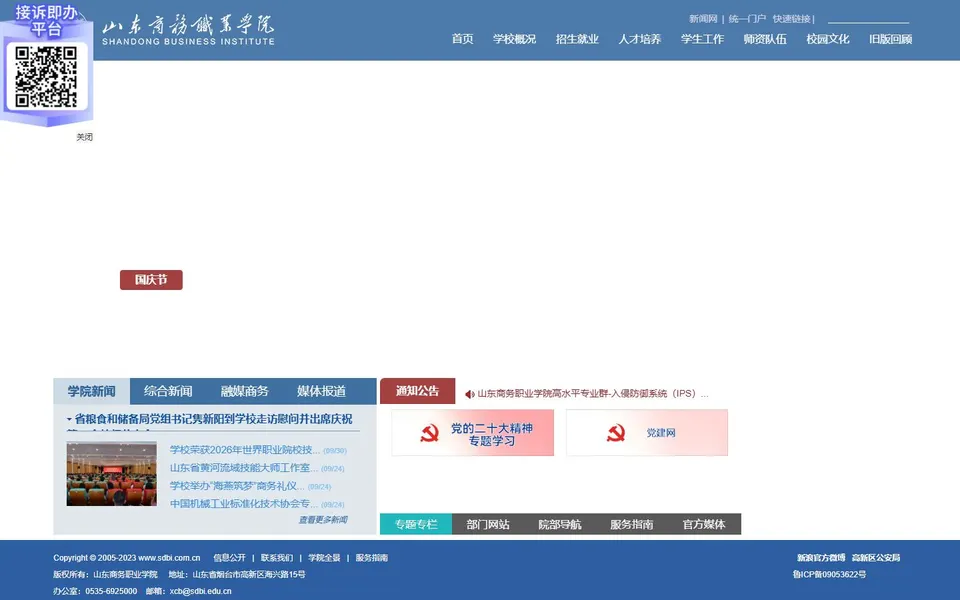Follow the 新闻网 top link
Screen dimensions: 960x600
click(x=703, y=19)
